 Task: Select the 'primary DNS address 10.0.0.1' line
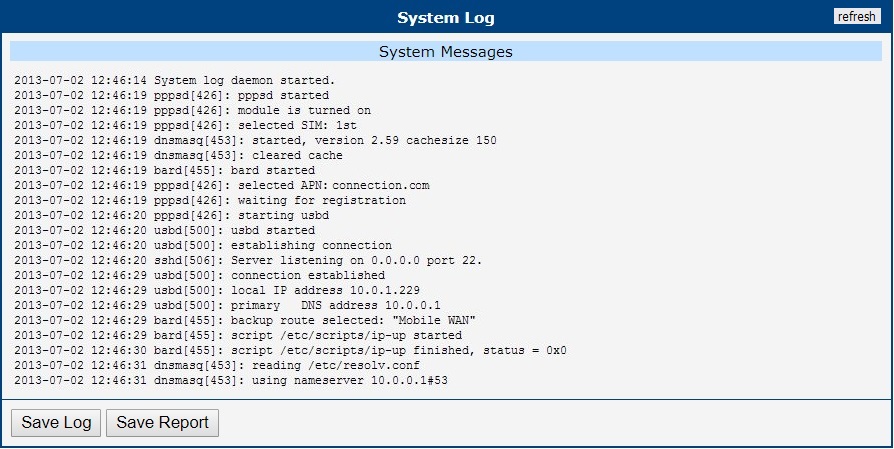pos(227,305)
